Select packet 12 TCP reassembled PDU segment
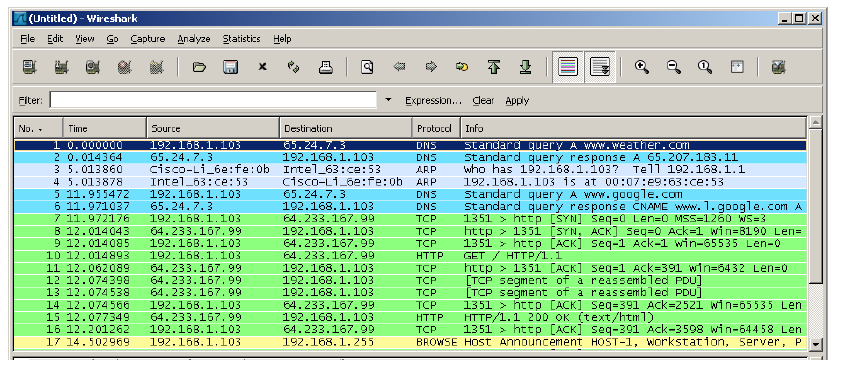The width and height of the screenshot is (844, 366). coord(410,280)
